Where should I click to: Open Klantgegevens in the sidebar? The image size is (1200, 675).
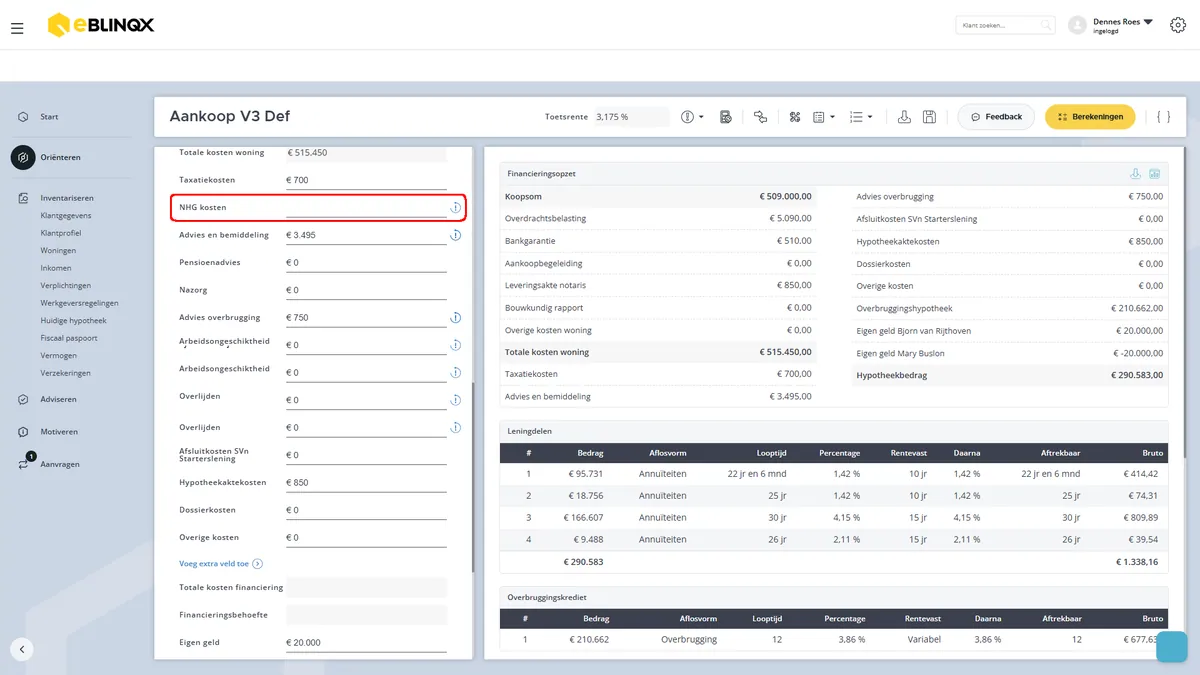(x=66, y=215)
